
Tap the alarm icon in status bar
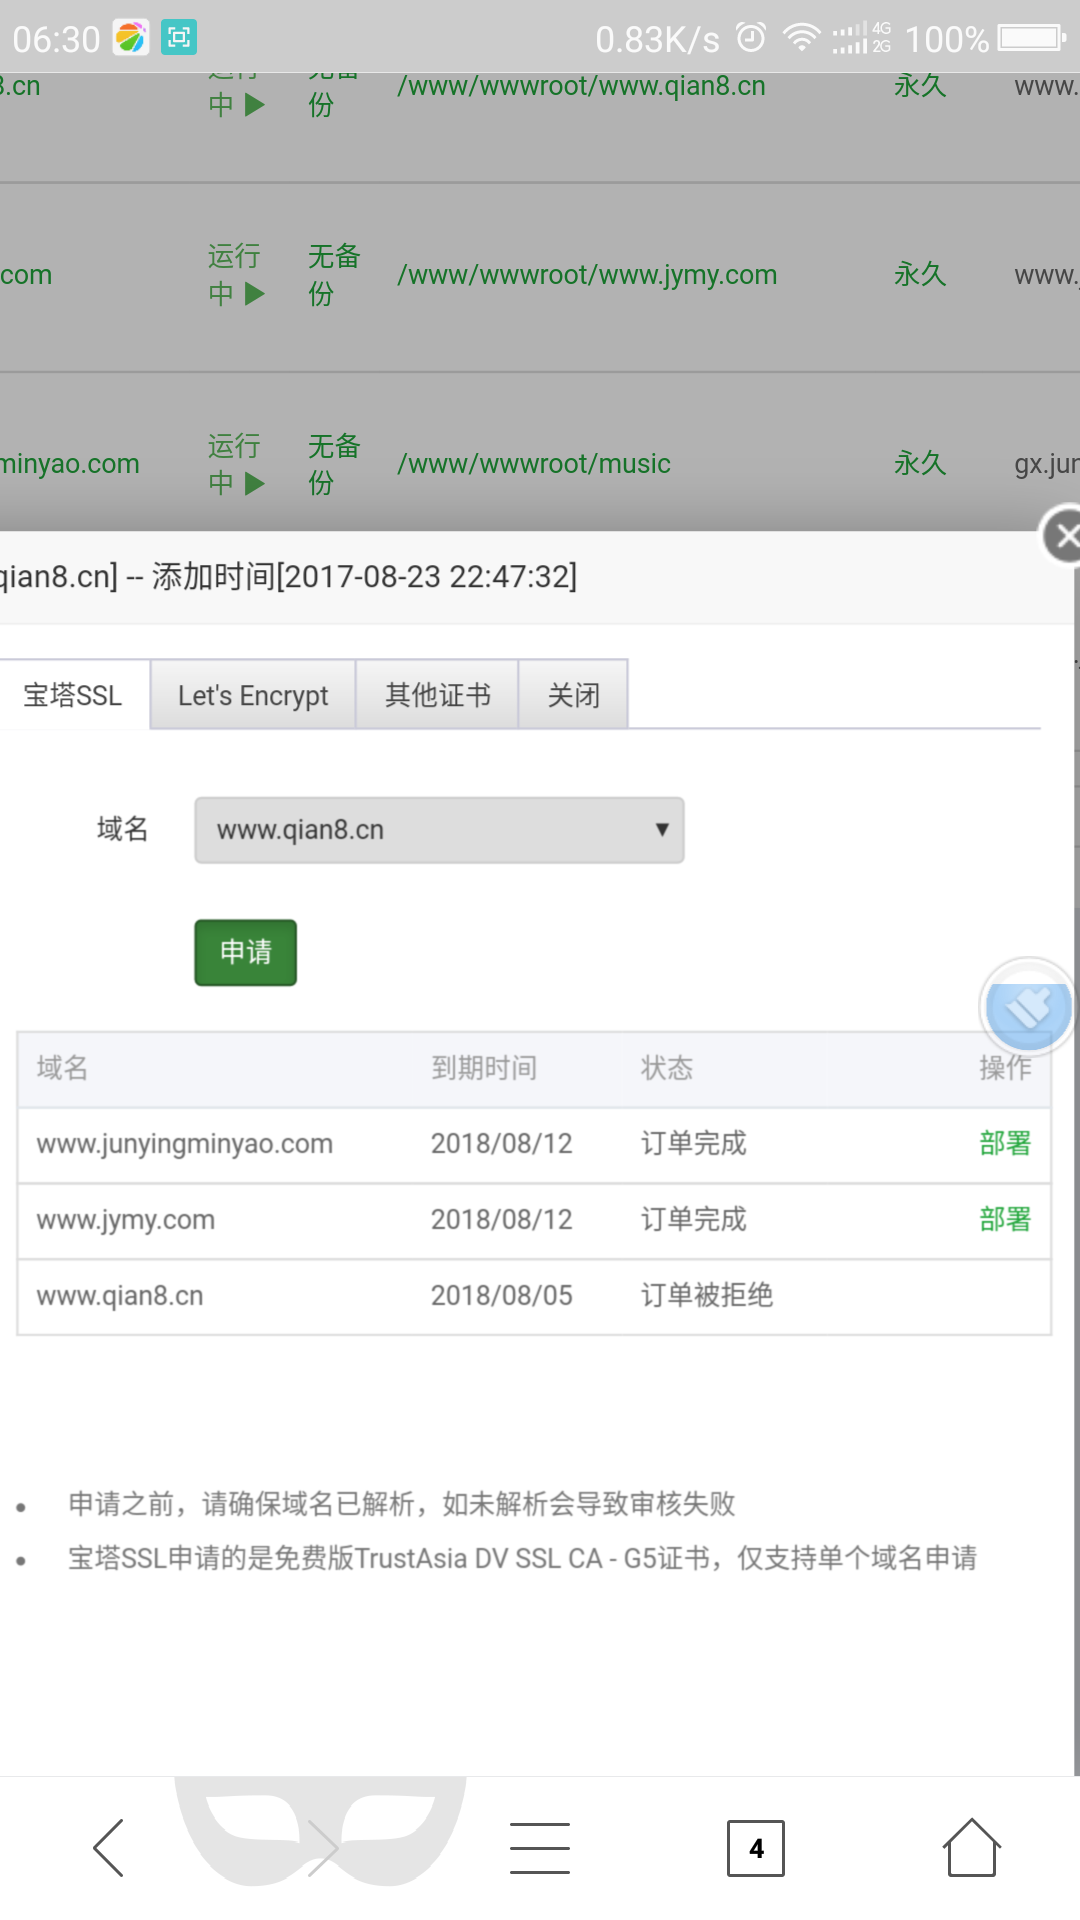pos(751,38)
